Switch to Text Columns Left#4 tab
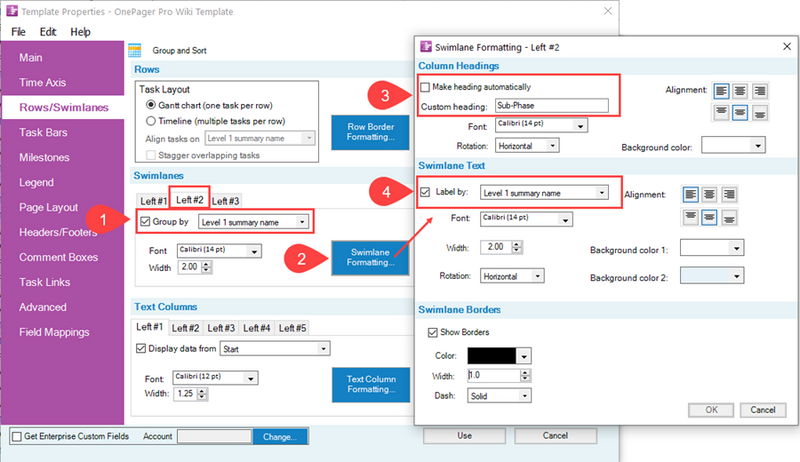 coord(257,328)
